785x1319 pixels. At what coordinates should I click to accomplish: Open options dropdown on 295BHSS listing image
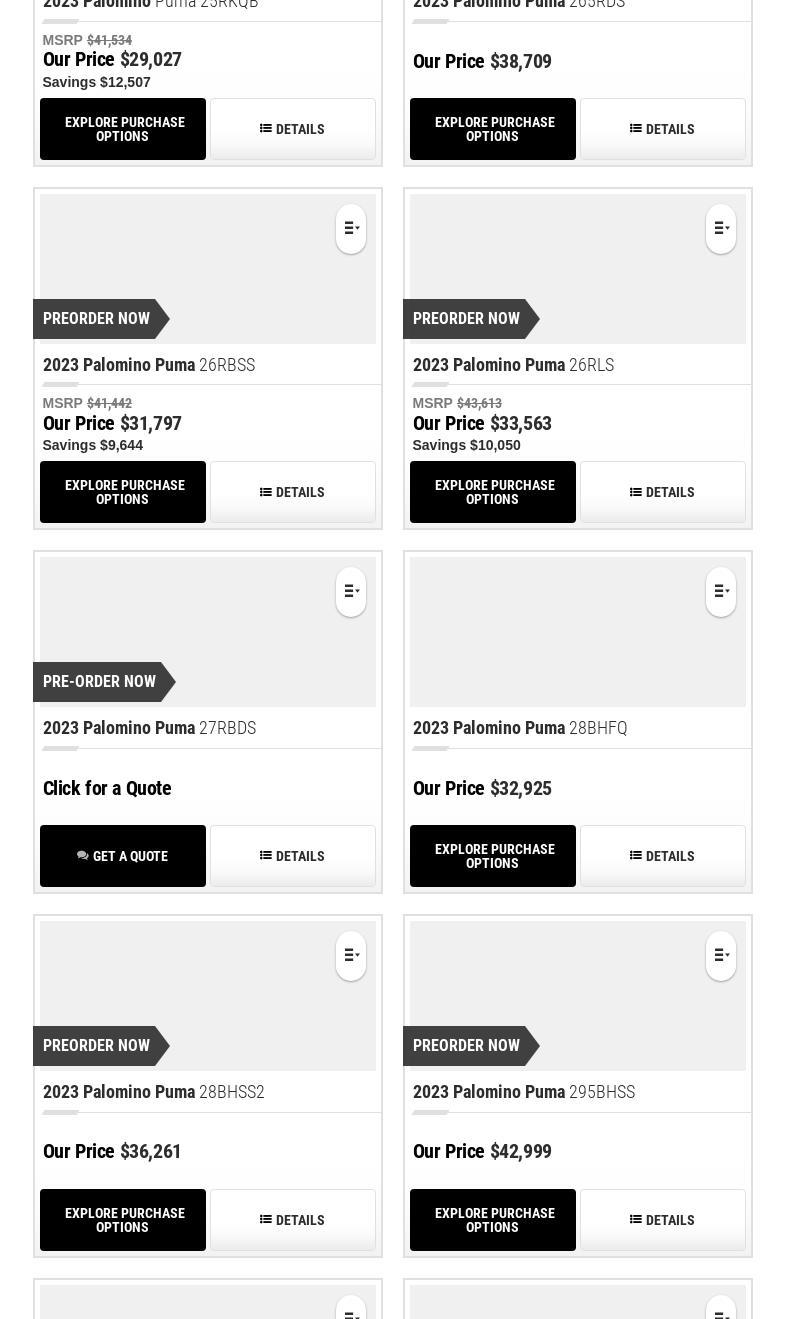pyautogui.click(x=721, y=956)
